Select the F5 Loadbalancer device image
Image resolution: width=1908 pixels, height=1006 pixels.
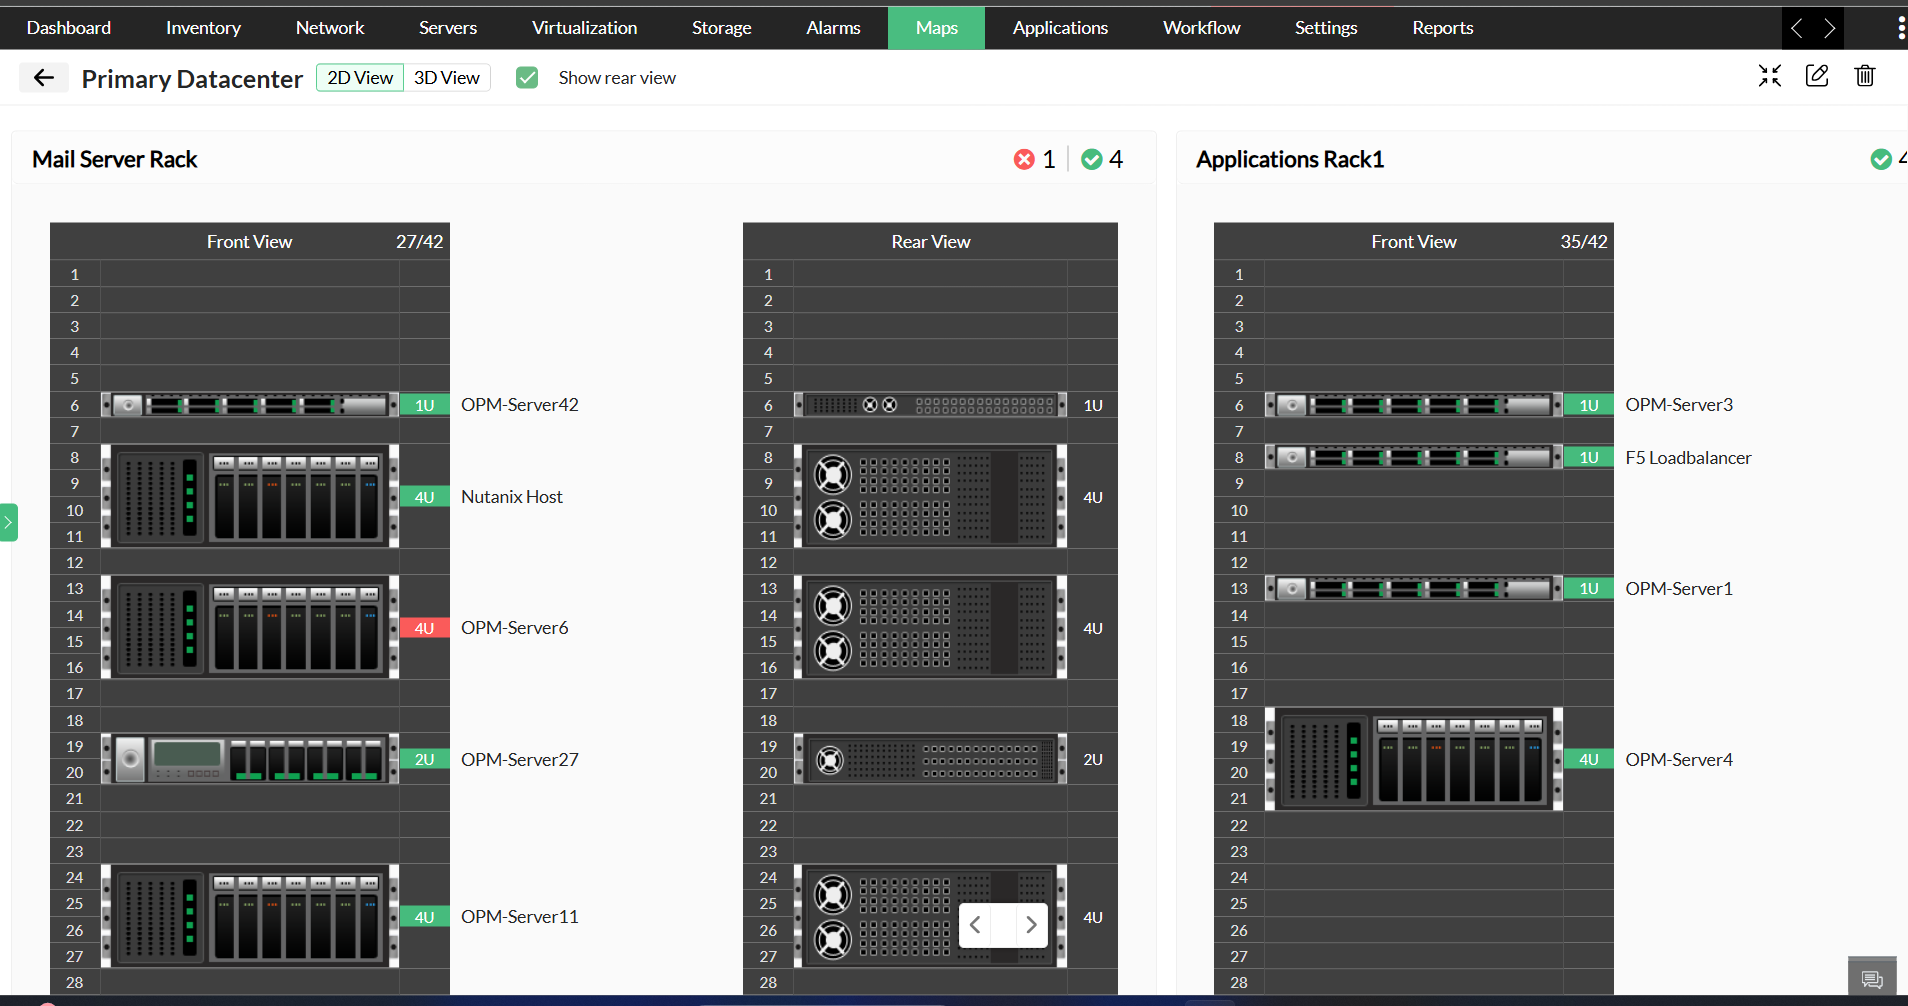[1414, 457]
